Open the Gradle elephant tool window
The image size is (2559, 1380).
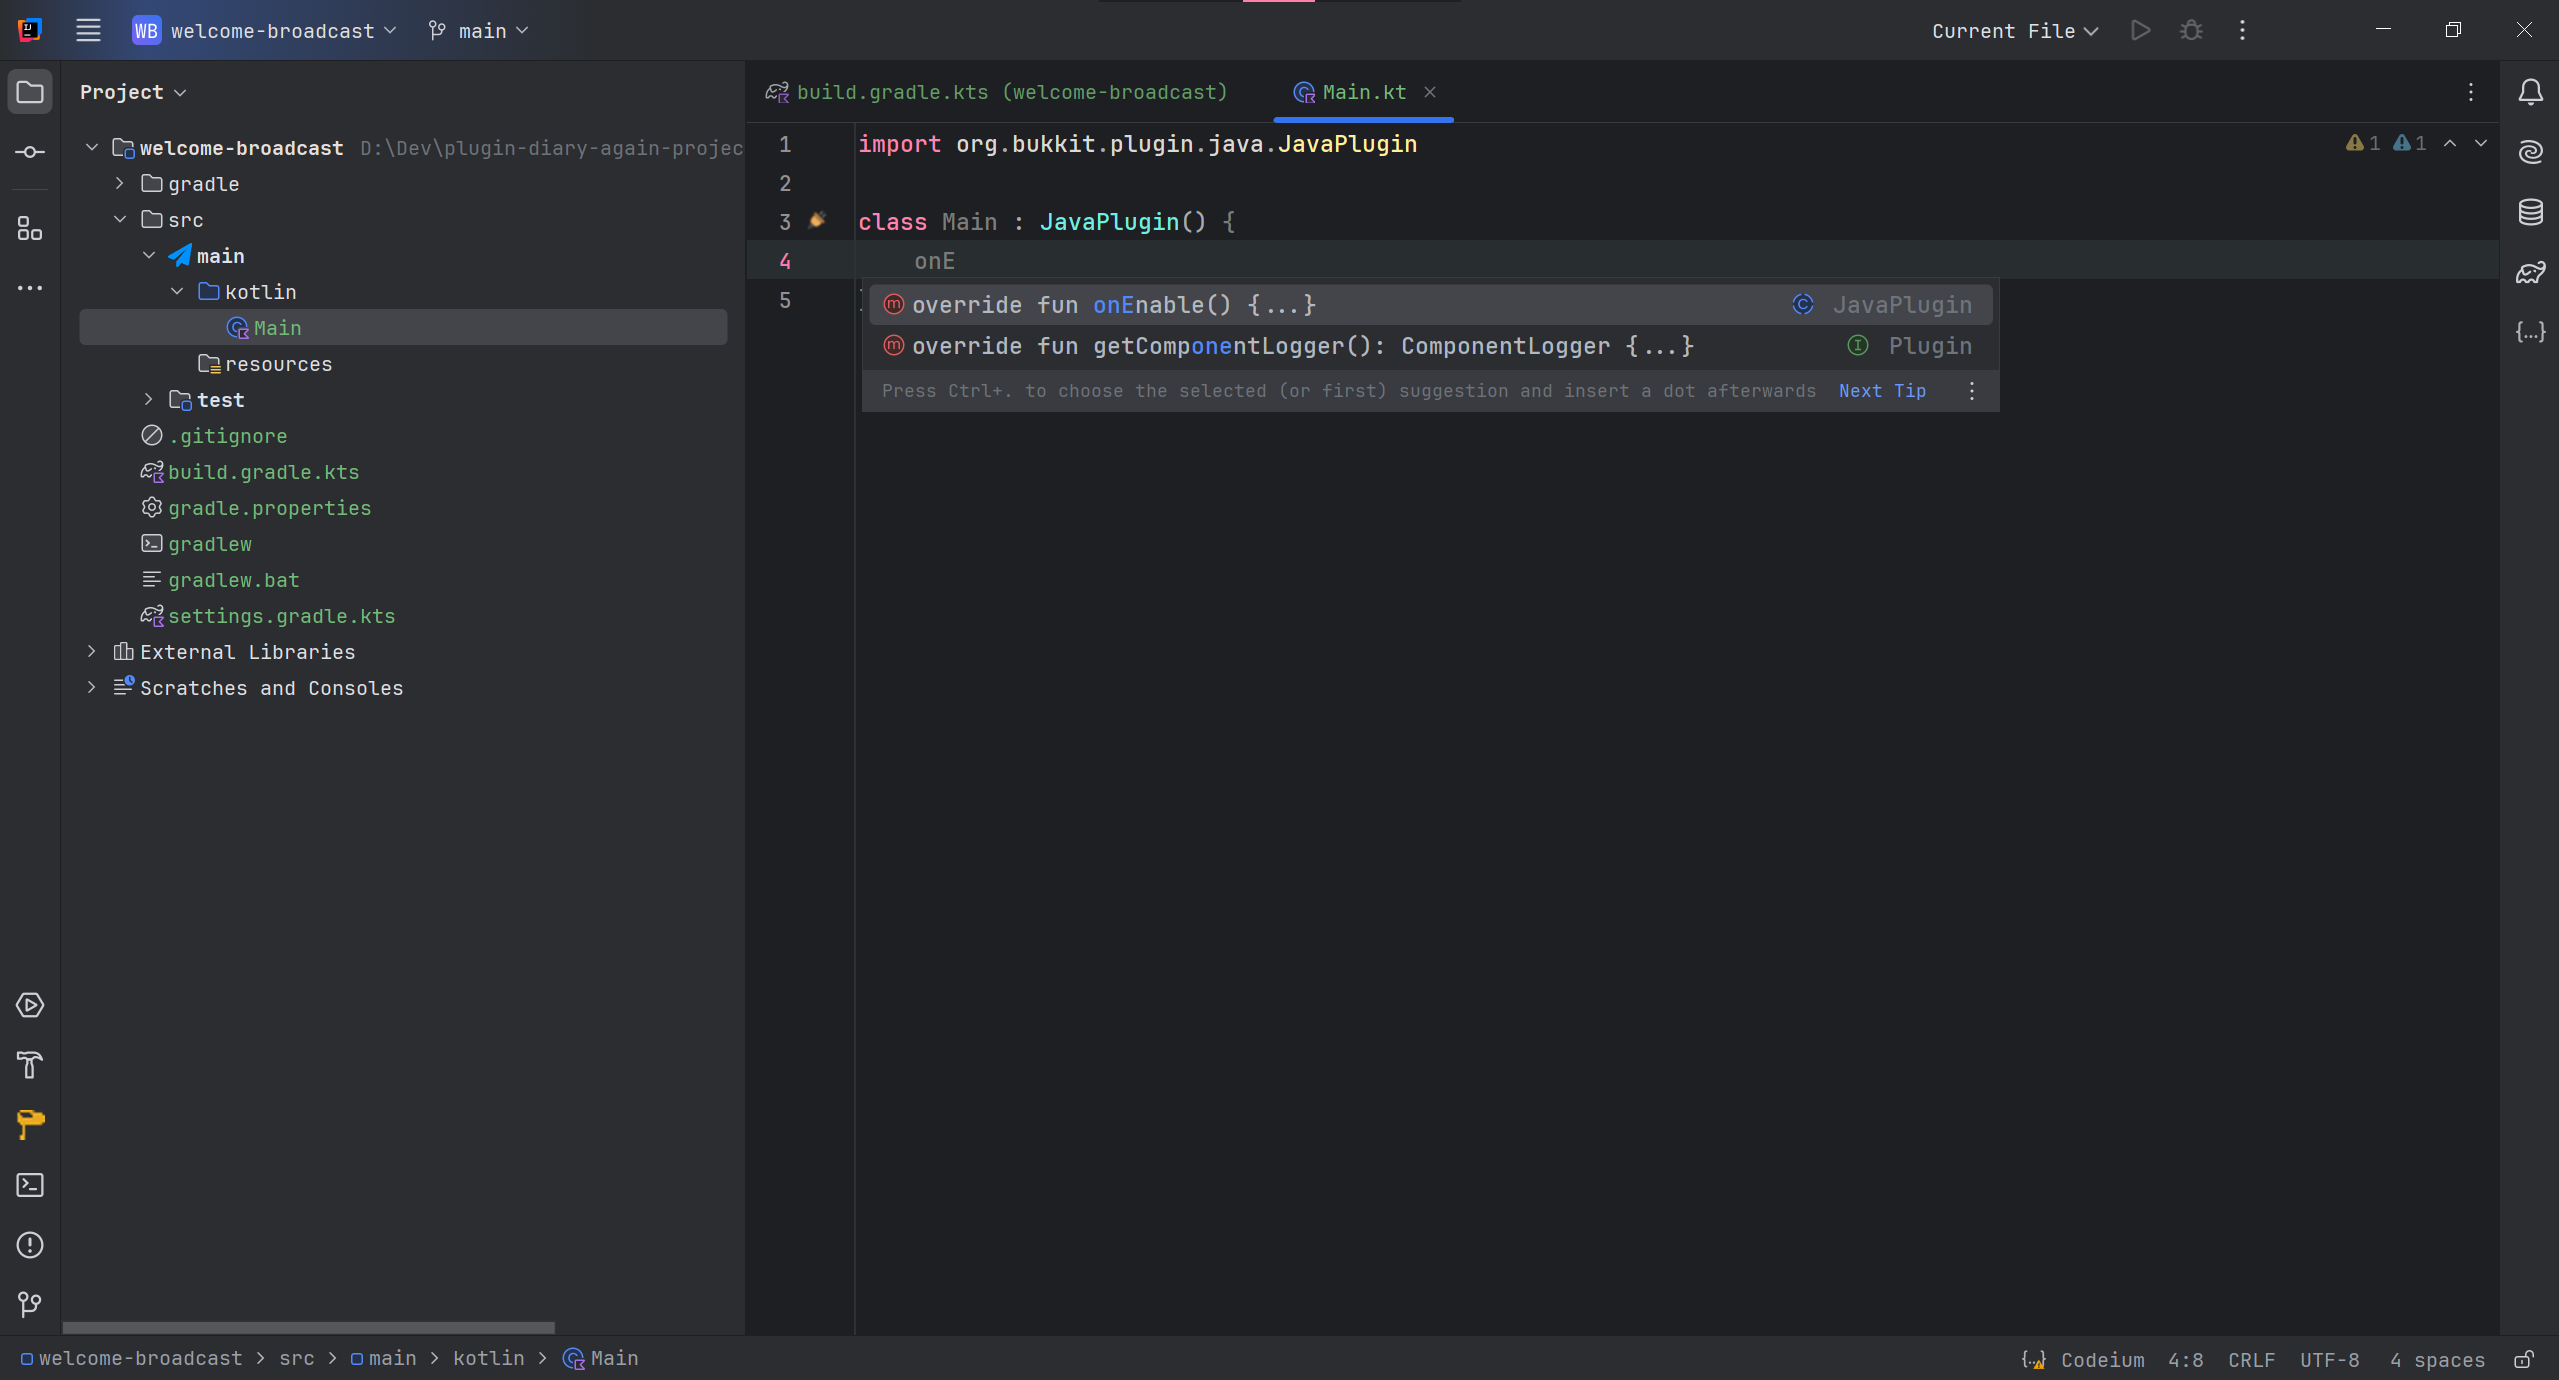point(2531,271)
